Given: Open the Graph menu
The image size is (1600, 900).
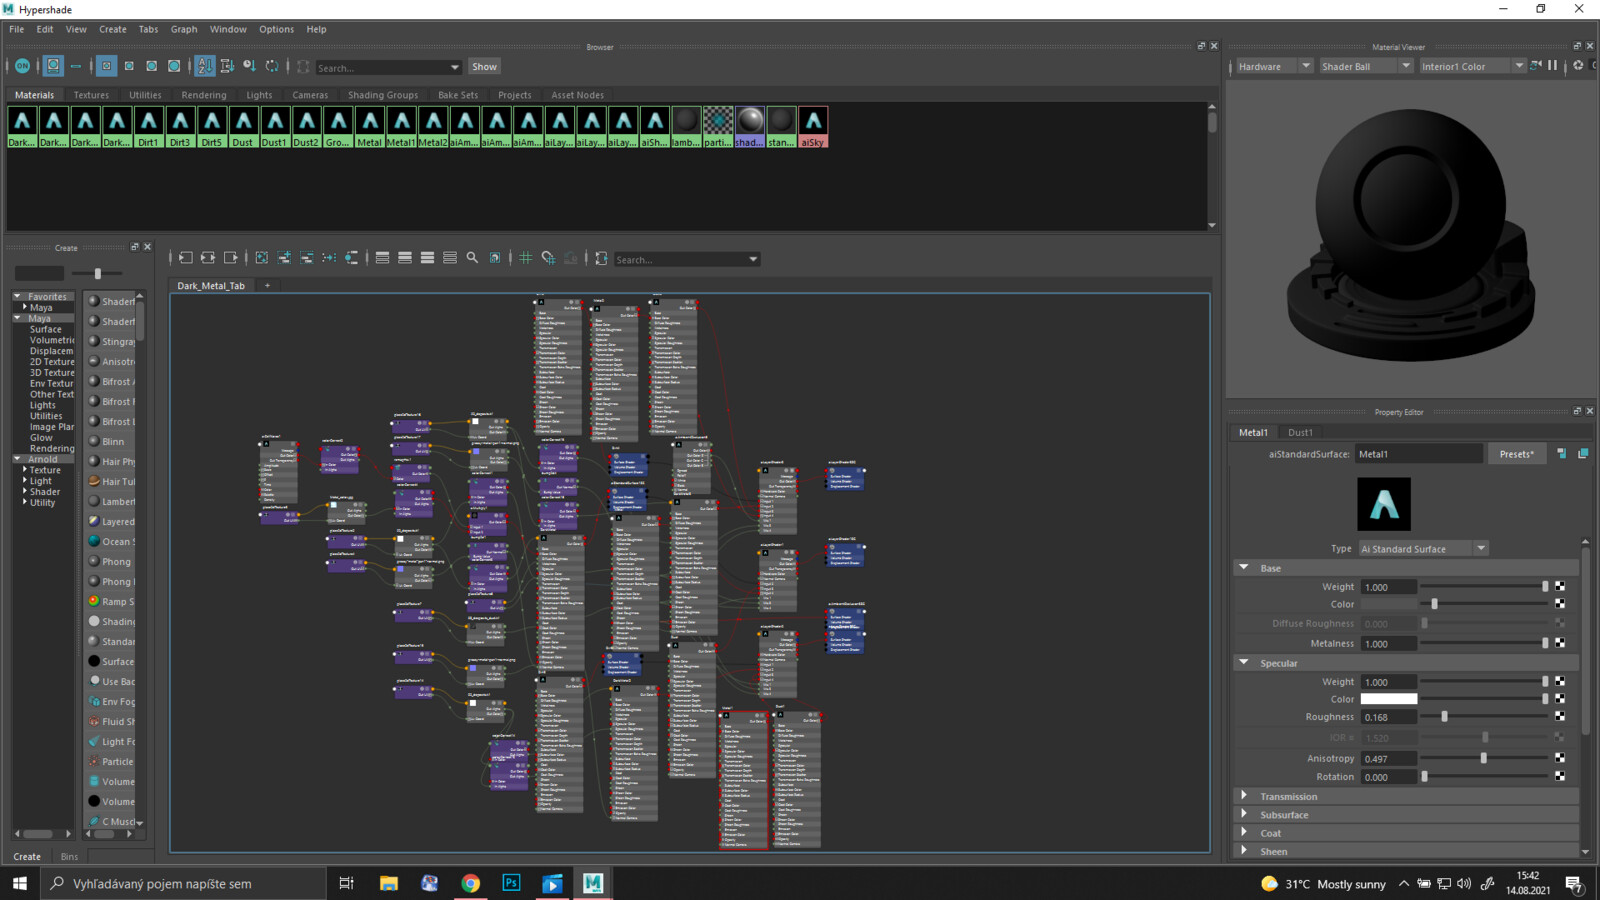Looking at the screenshot, I should pyautogui.click(x=184, y=29).
